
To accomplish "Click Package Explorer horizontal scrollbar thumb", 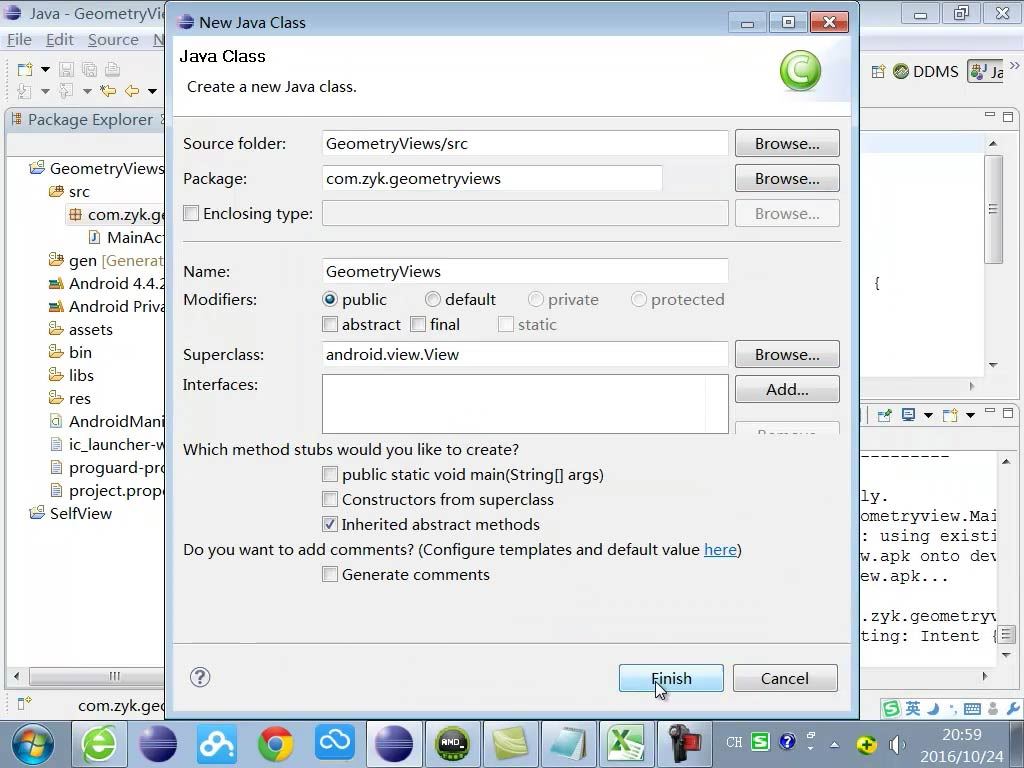I will coord(97,676).
